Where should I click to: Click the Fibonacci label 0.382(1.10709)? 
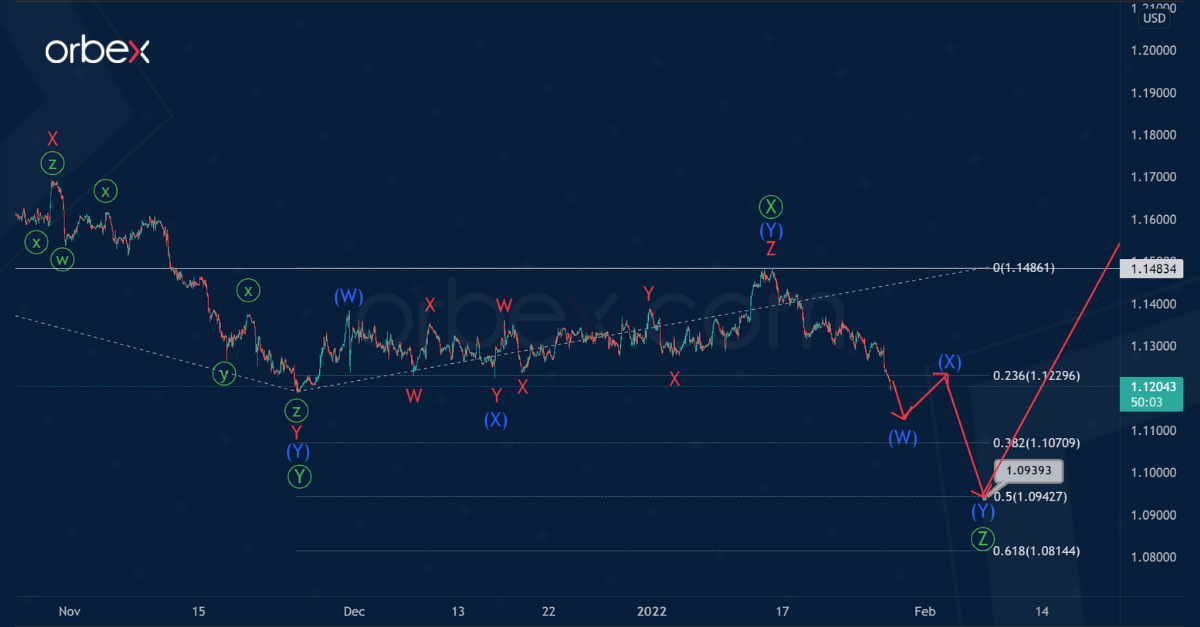(1034, 442)
